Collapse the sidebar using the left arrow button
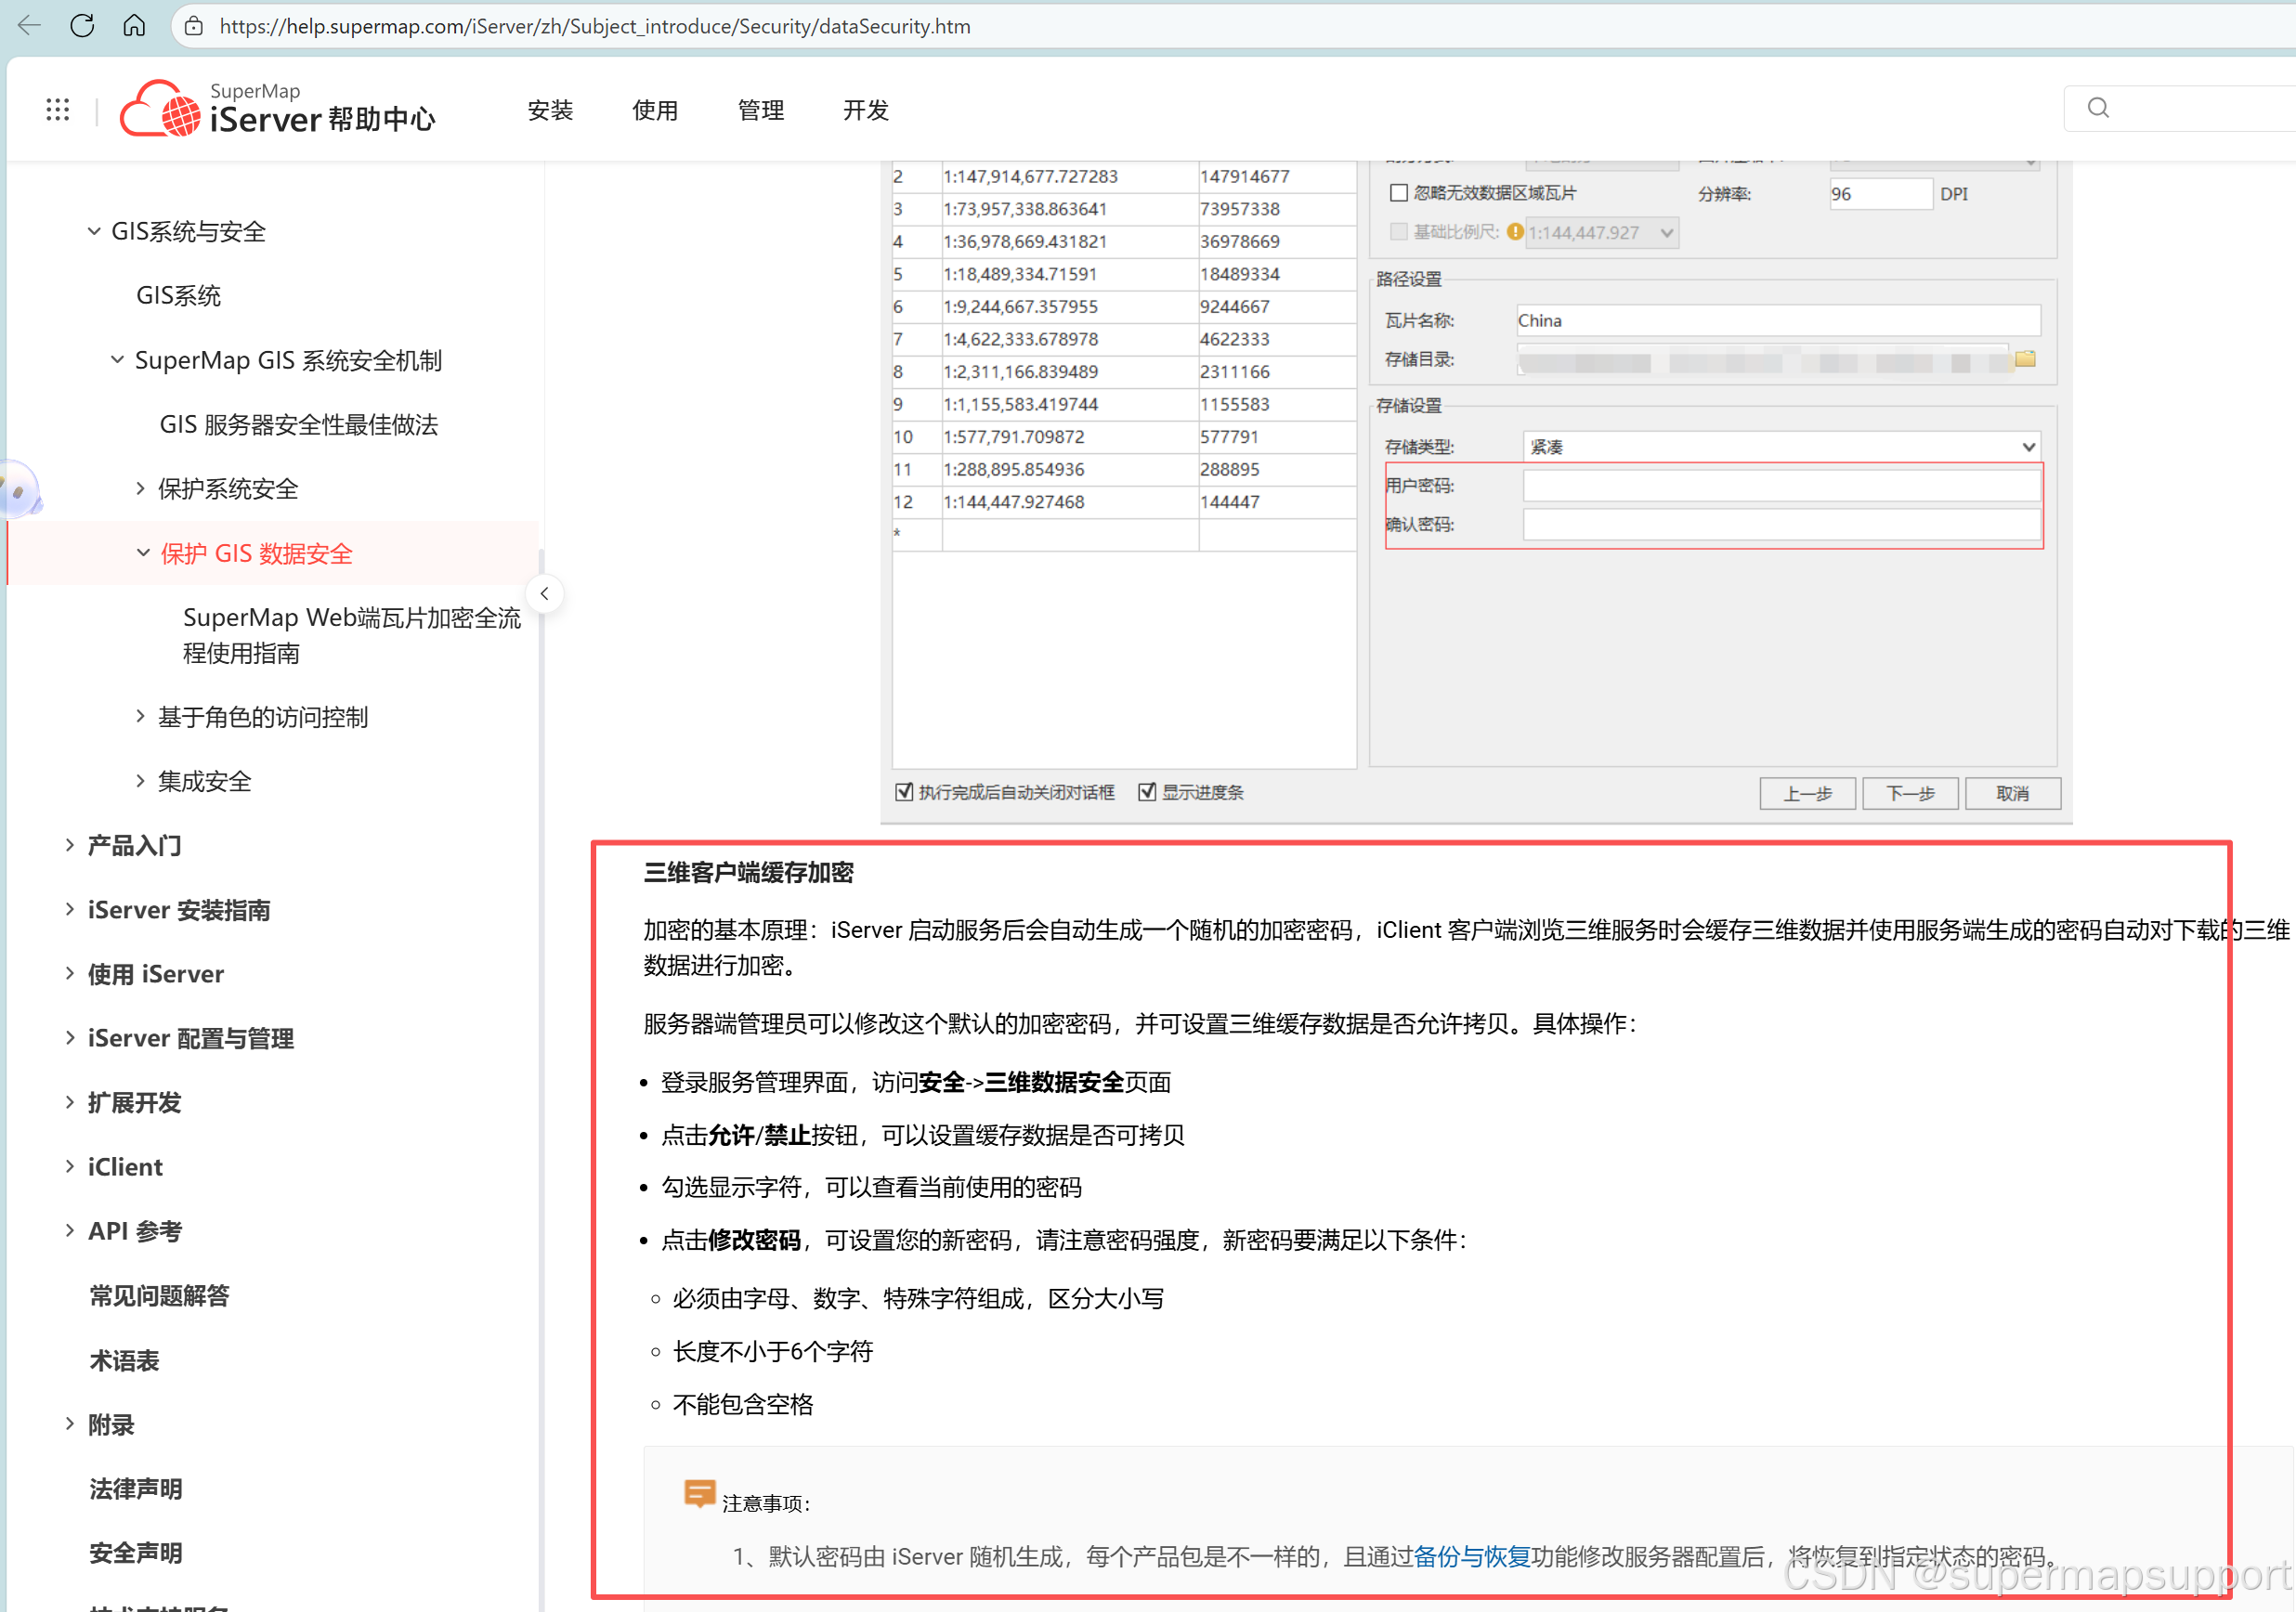Viewport: 2296px width, 1612px height. [545, 592]
